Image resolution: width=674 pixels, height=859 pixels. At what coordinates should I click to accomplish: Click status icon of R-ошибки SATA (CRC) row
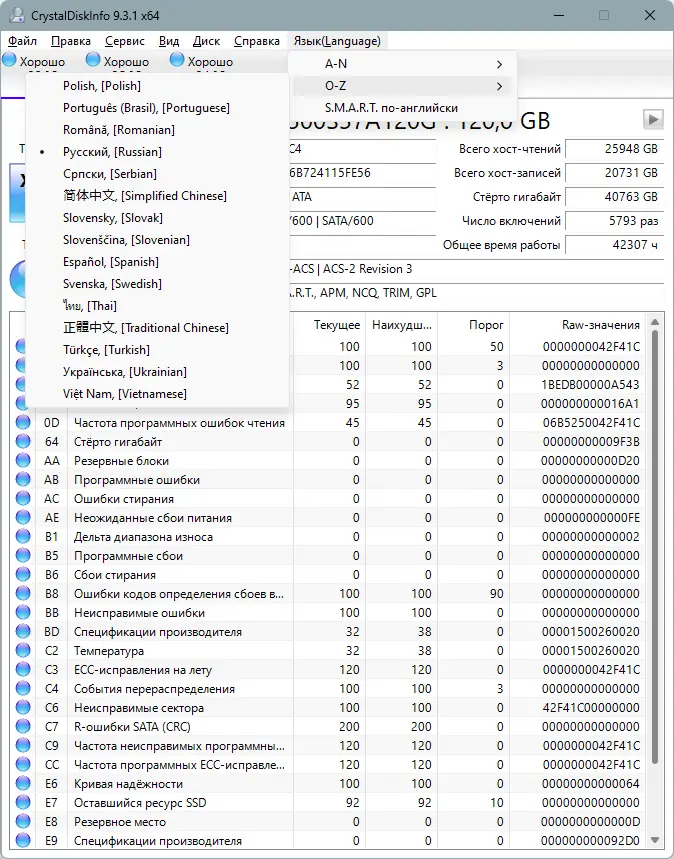[x=23, y=726]
